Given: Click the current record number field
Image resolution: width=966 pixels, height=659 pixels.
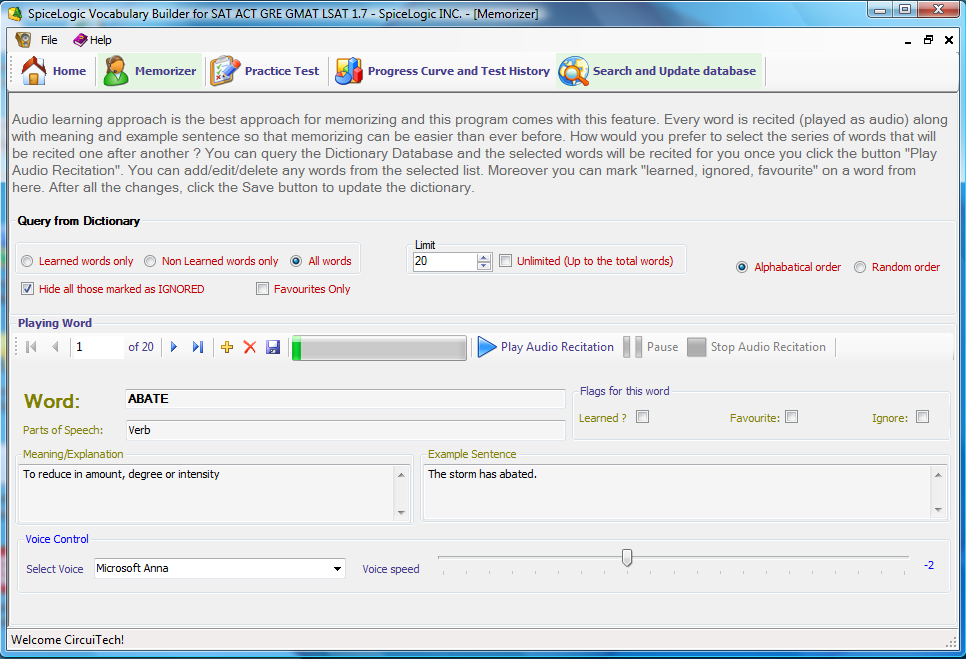Looking at the screenshot, I should pyautogui.click(x=97, y=347).
